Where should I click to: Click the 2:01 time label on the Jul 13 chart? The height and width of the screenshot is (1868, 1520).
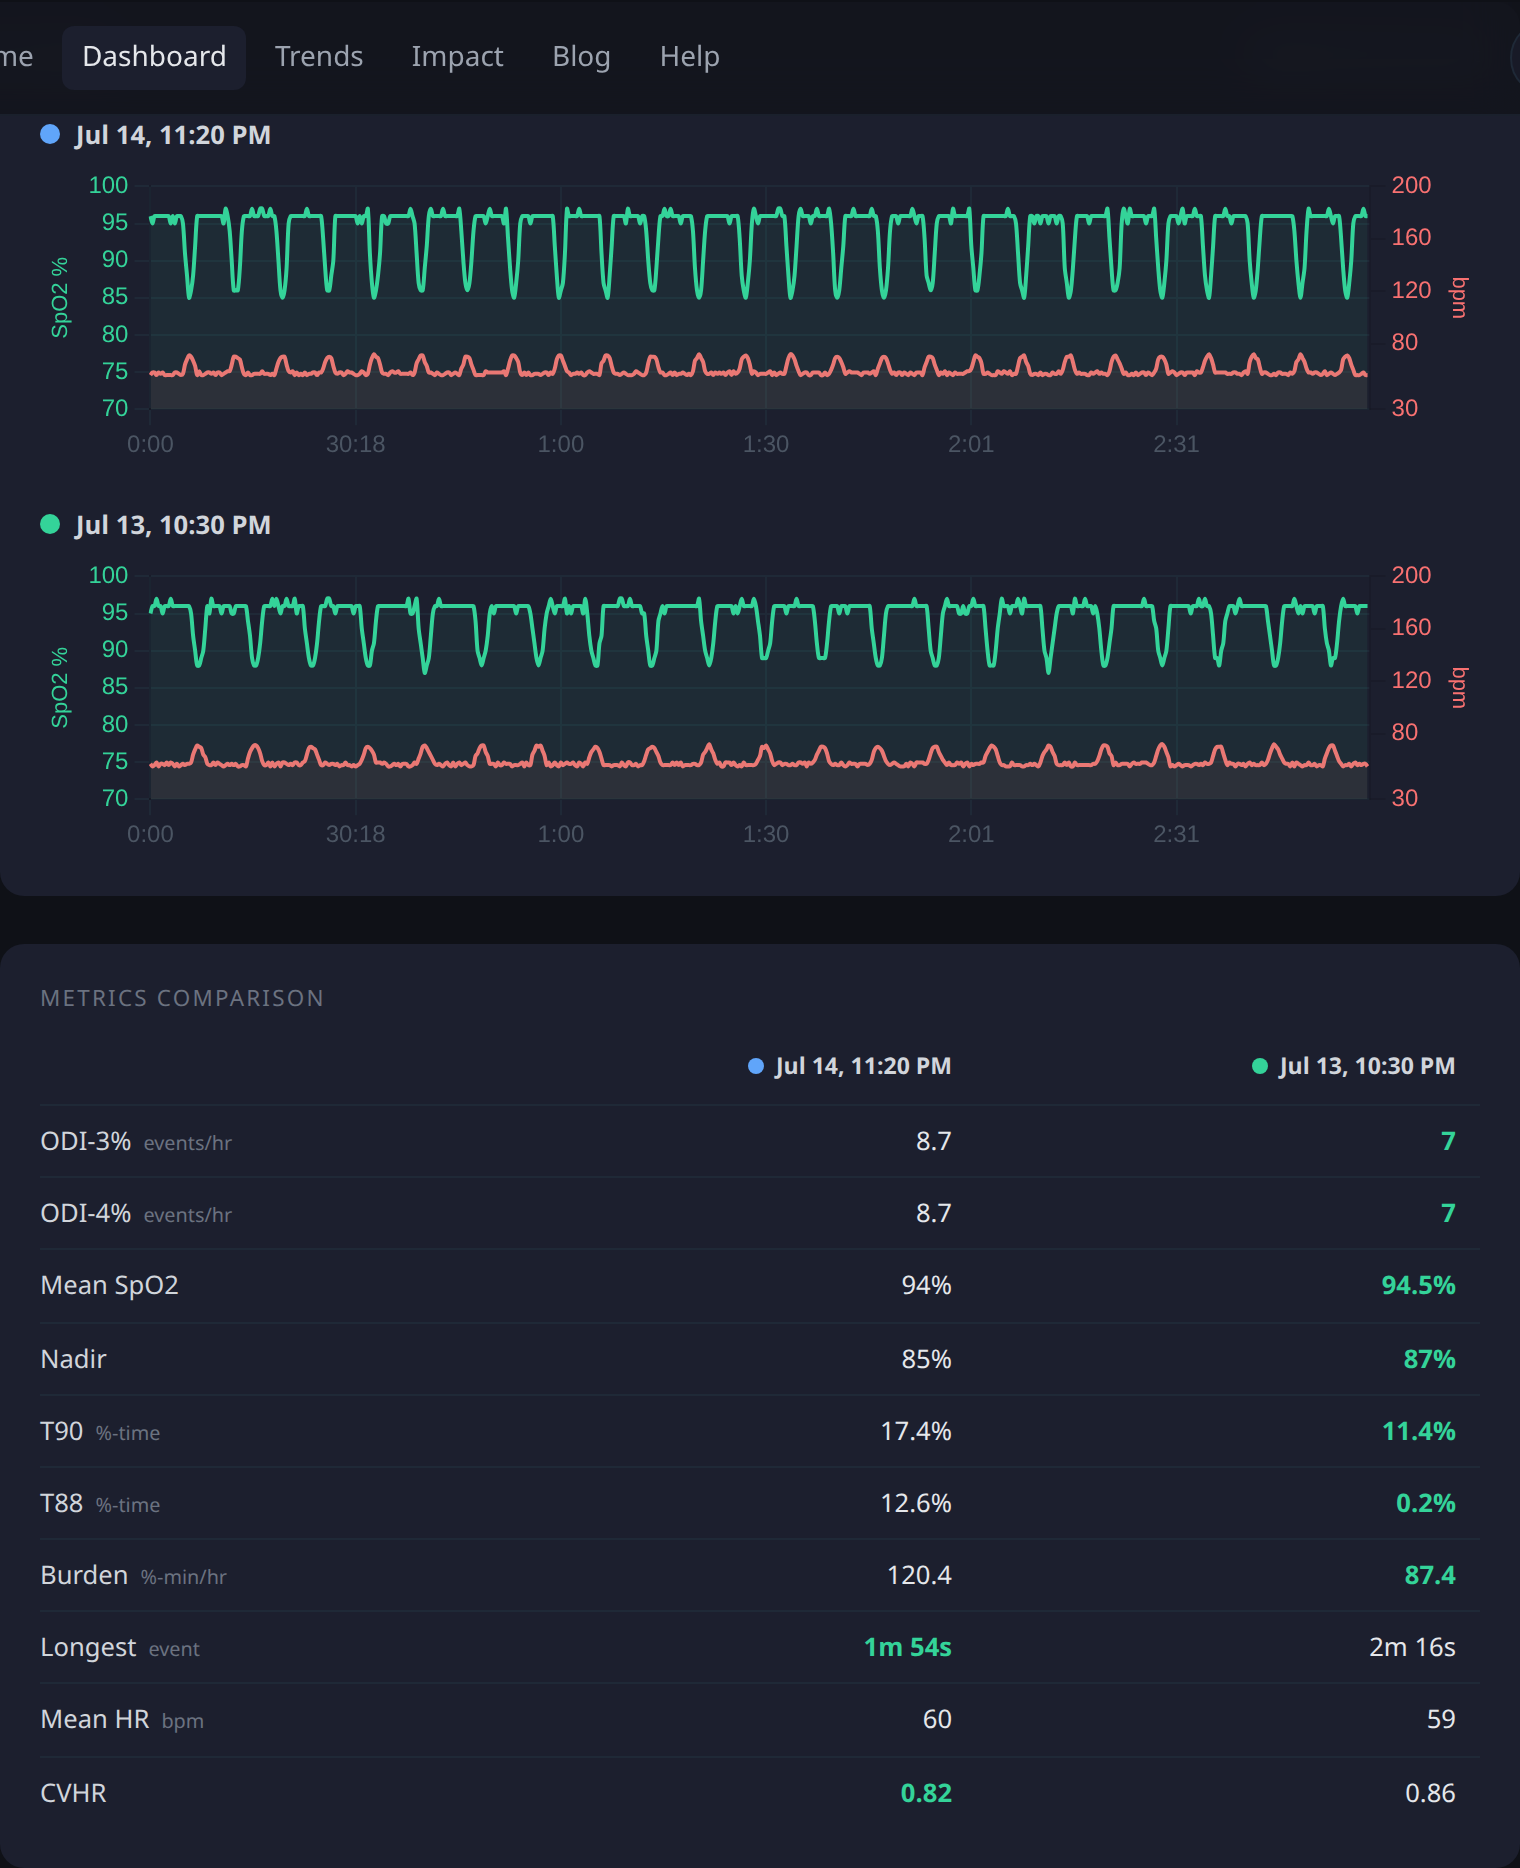pyautogui.click(x=971, y=834)
